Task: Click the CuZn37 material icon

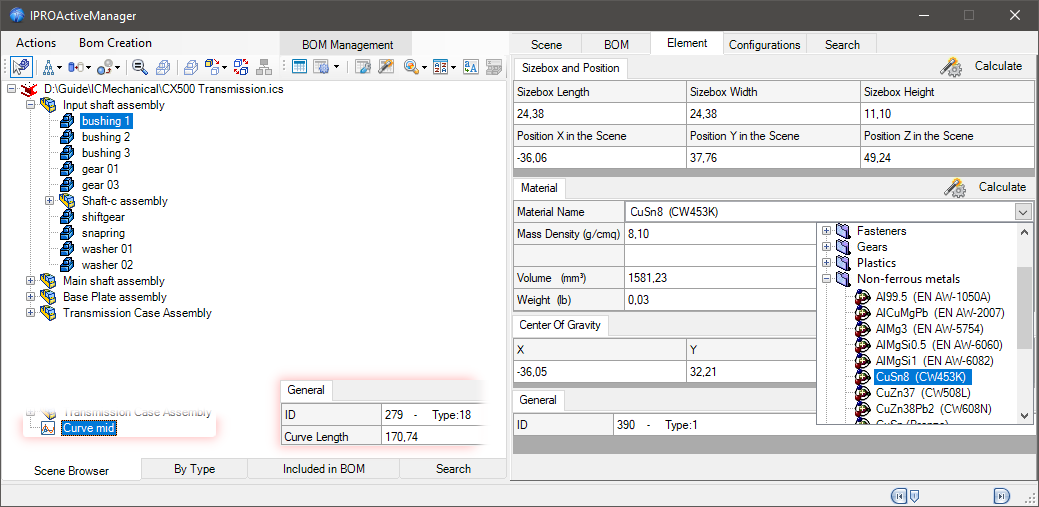Action: point(863,393)
